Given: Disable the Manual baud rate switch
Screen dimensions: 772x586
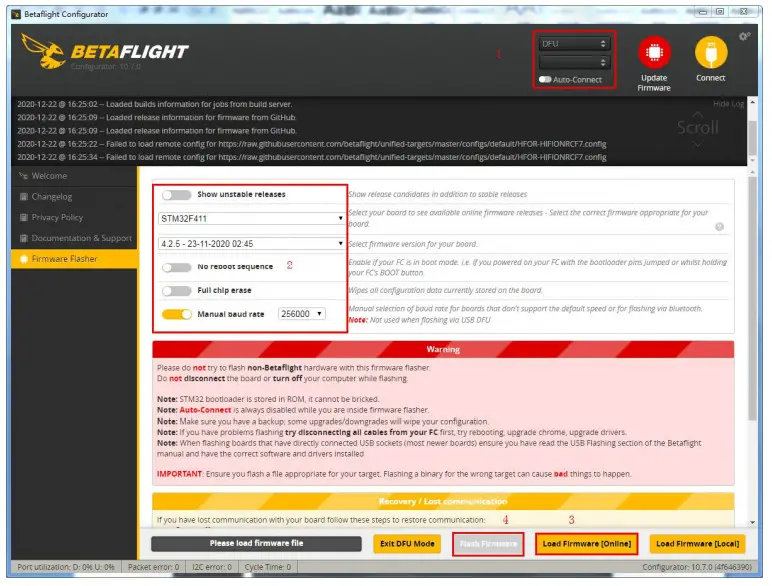Looking at the screenshot, I should pos(176,314).
